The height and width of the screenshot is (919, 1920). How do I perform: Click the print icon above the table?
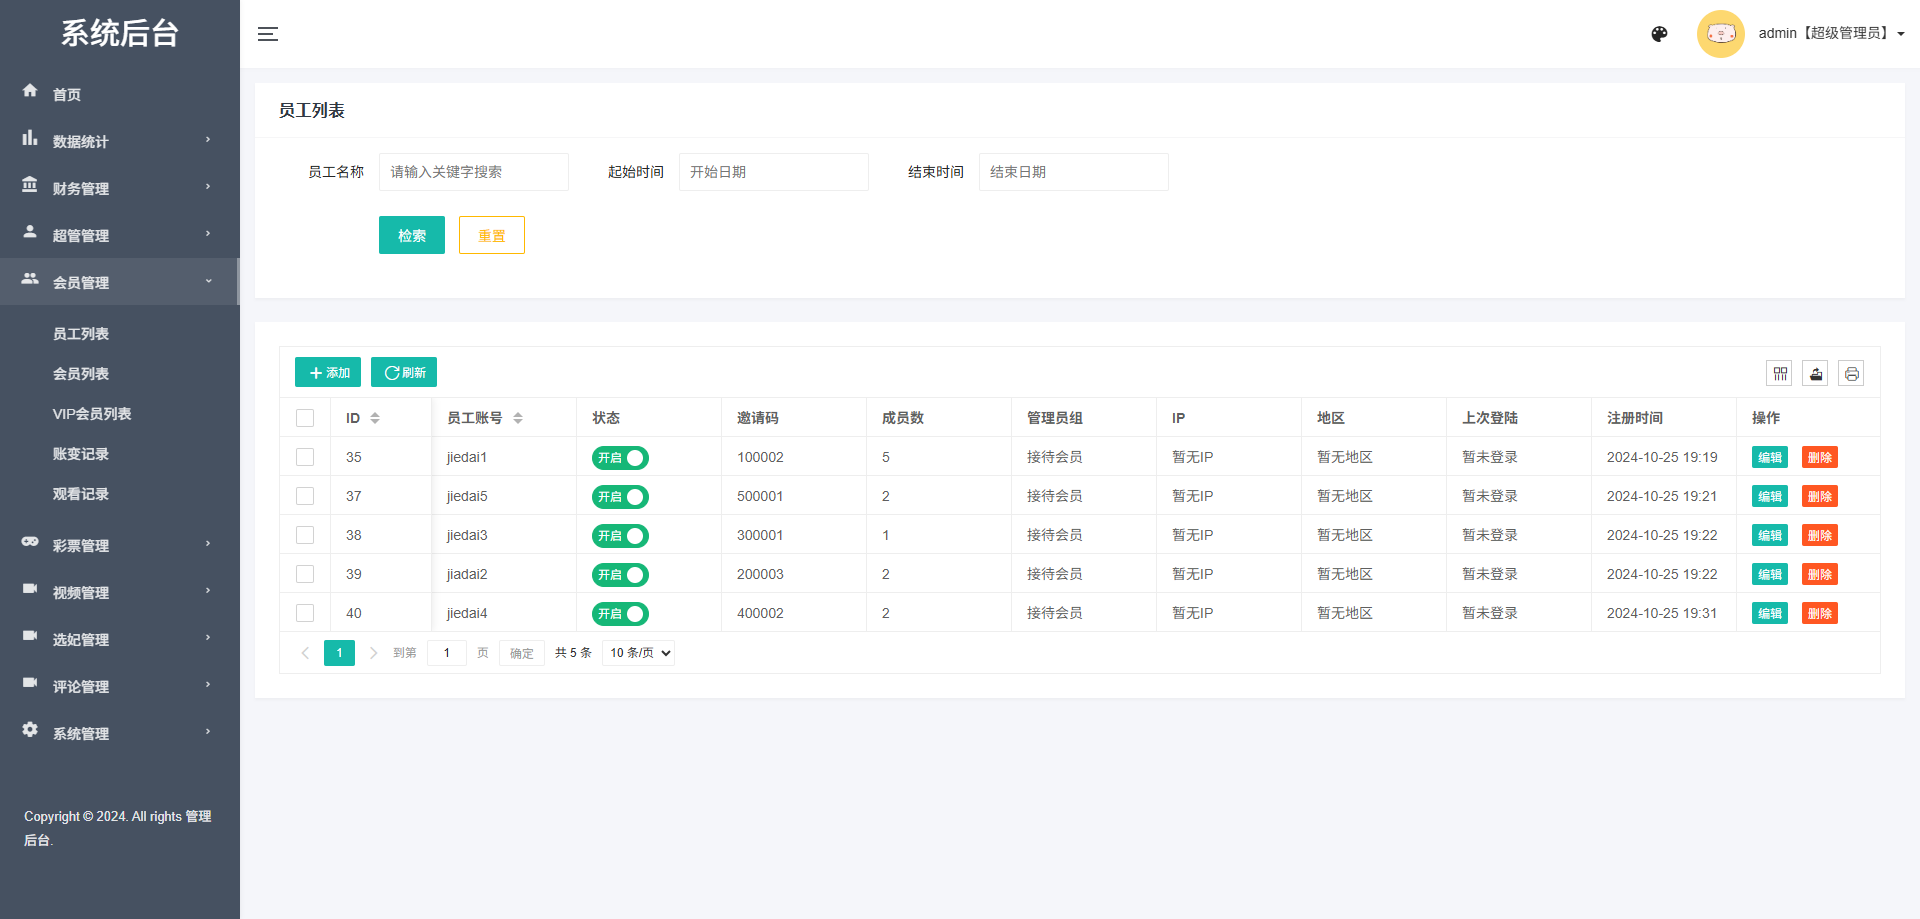(1851, 373)
